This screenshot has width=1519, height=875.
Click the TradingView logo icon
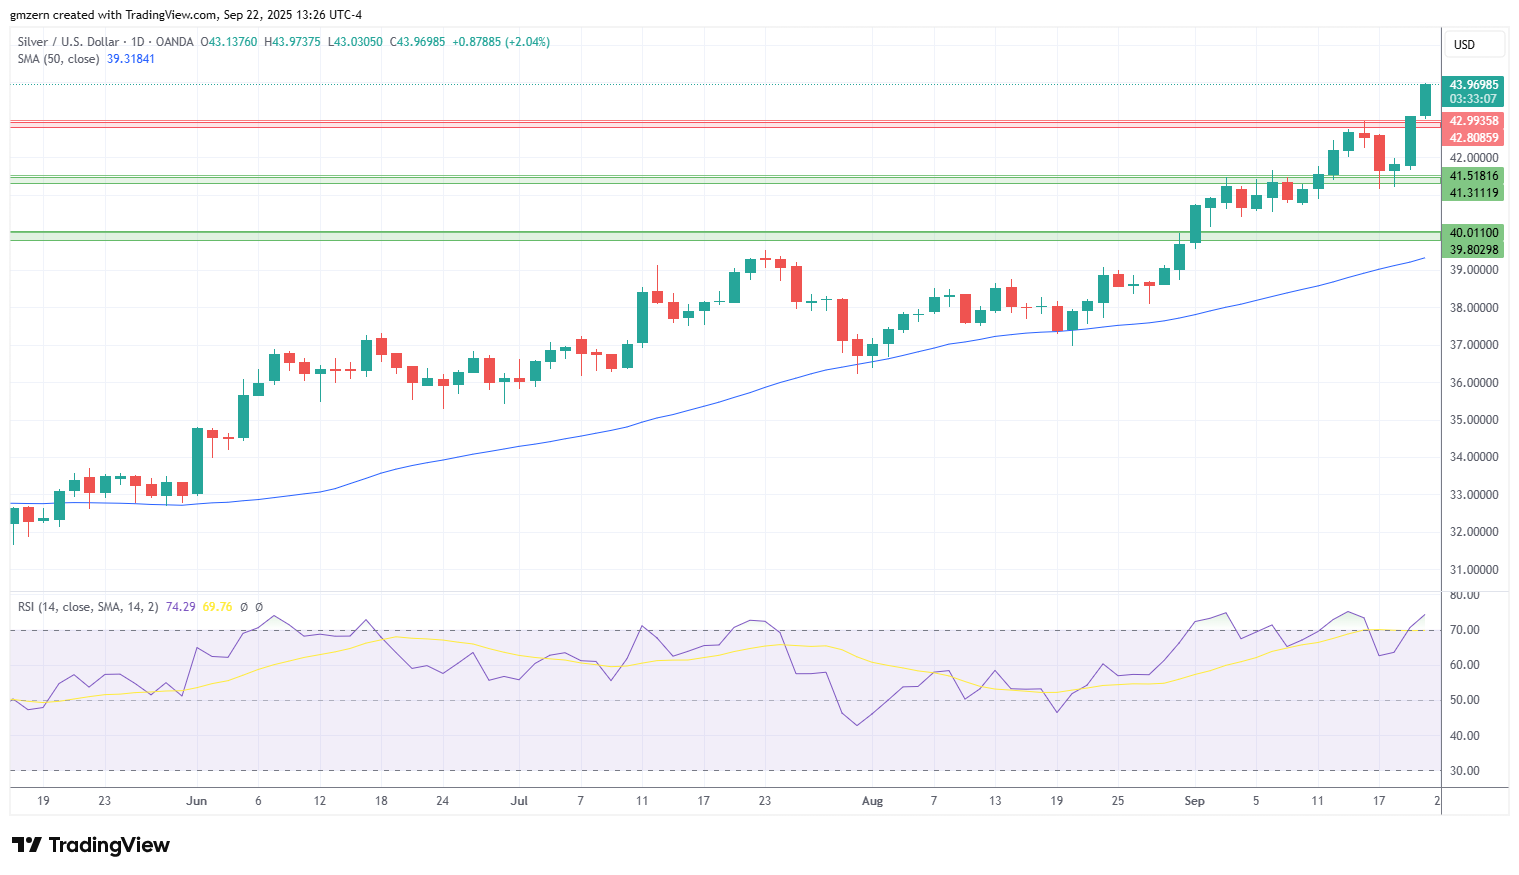pyautogui.click(x=27, y=845)
